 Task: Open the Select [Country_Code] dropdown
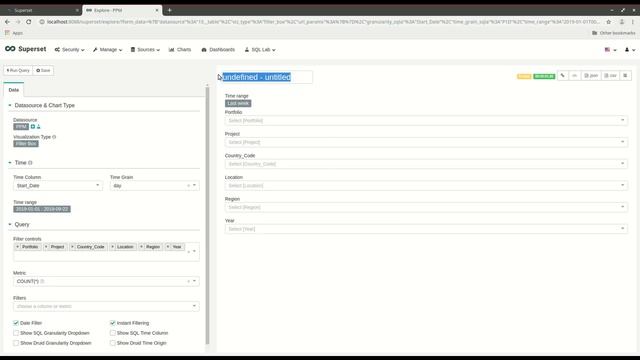coord(426,164)
